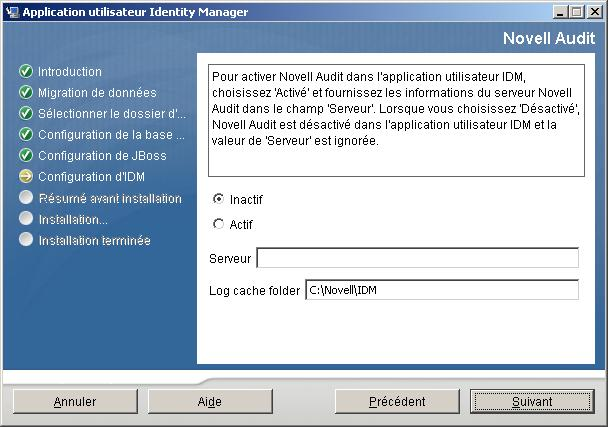Click the Installation... step circle icon

(x=26, y=218)
